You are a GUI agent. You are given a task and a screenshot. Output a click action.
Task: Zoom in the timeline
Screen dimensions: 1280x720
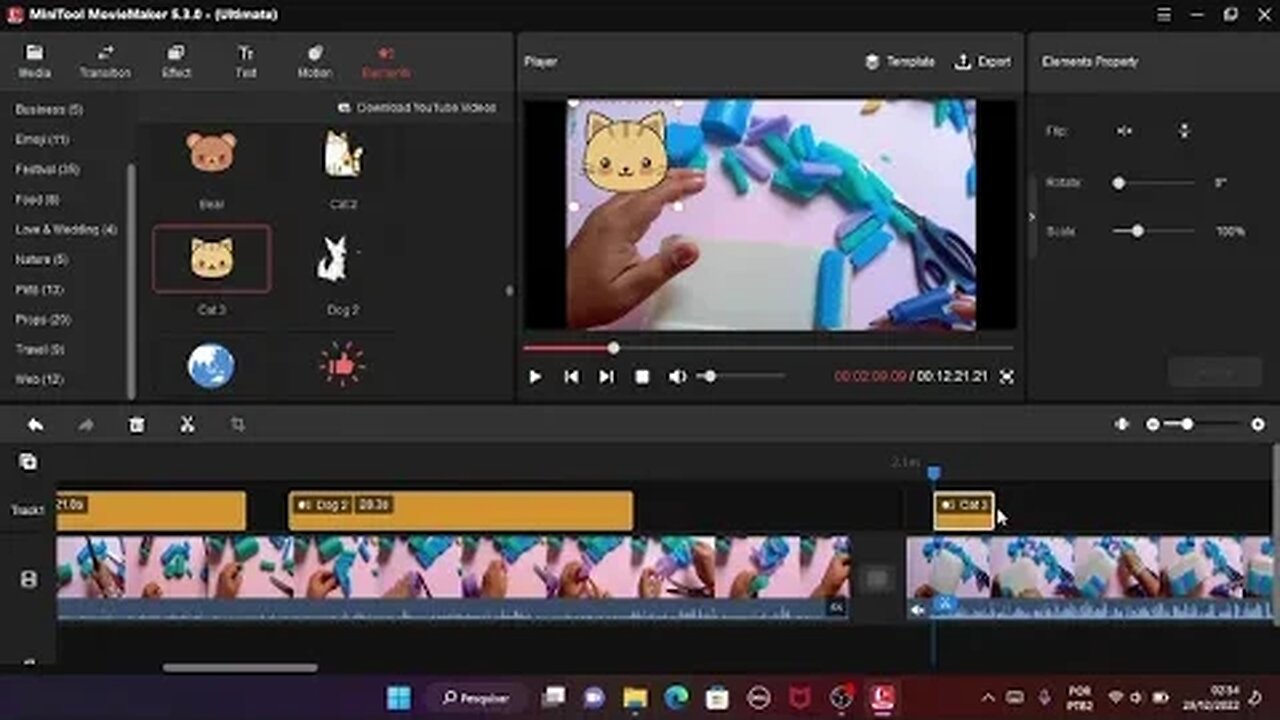[1258, 425]
